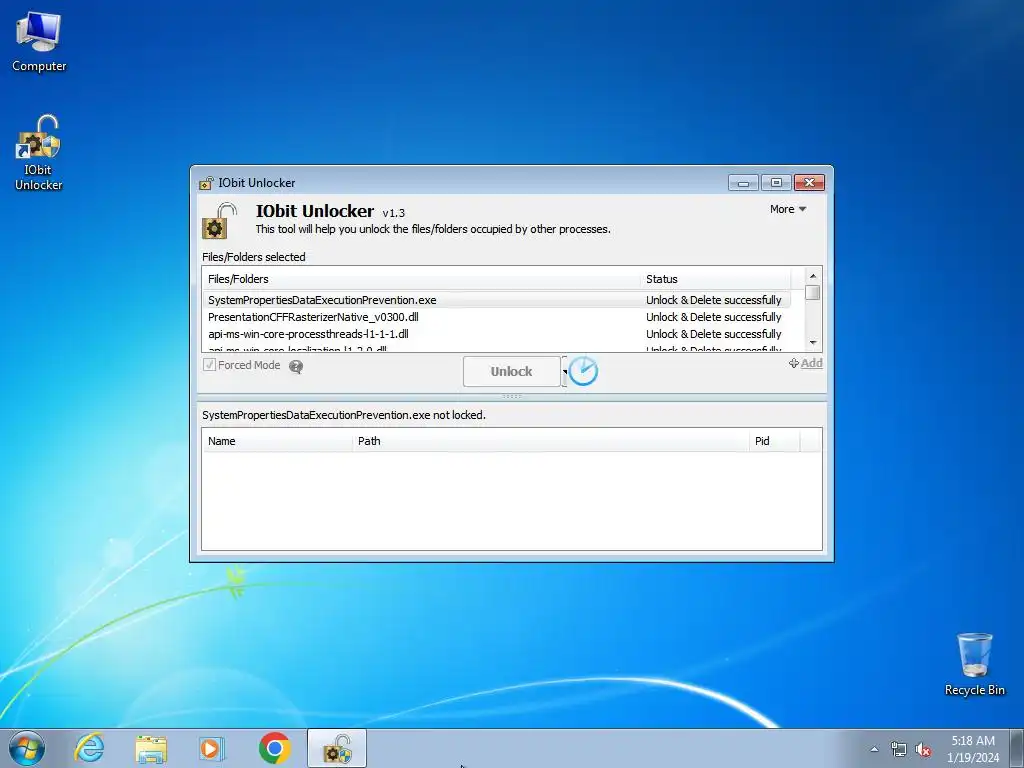Click the muted volume tray icon
The image size is (1024, 768).
pyautogui.click(x=923, y=749)
